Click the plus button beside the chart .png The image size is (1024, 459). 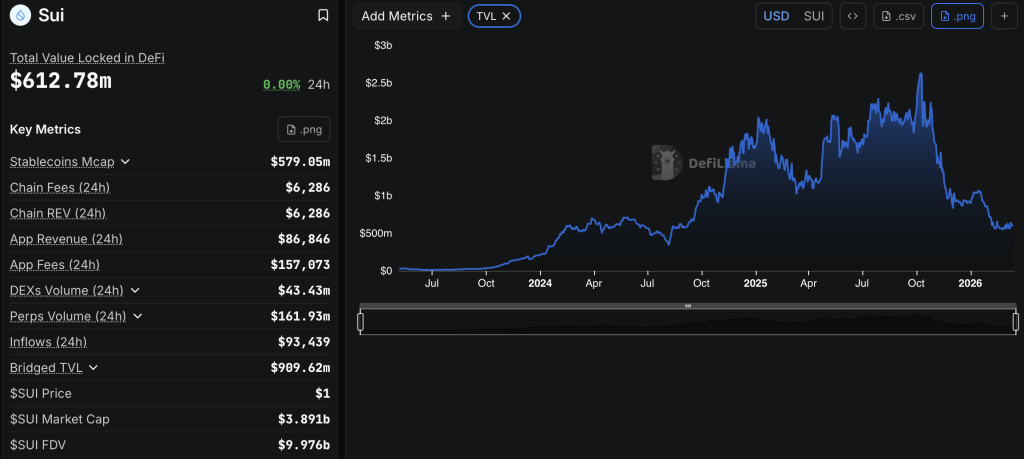coord(1004,16)
